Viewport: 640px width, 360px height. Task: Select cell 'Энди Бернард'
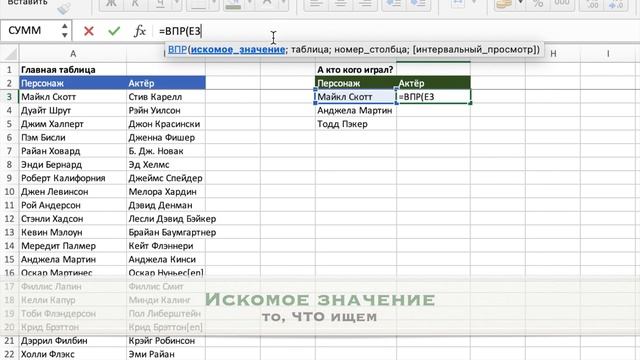click(73, 164)
